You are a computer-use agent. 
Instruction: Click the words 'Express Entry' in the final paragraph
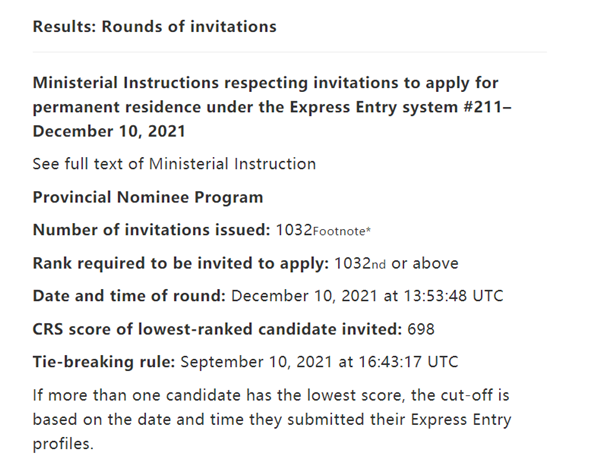coord(461,420)
